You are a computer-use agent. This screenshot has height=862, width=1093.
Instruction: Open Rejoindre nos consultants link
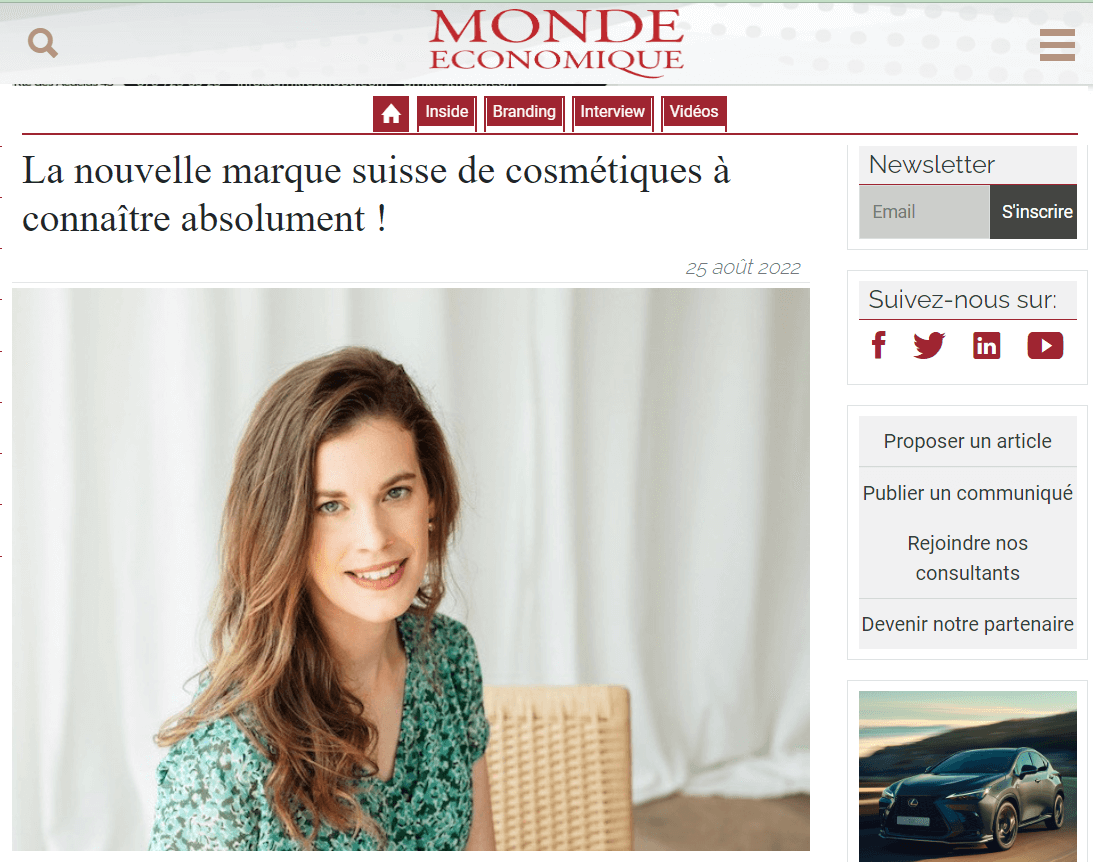pyautogui.click(x=968, y=558)
